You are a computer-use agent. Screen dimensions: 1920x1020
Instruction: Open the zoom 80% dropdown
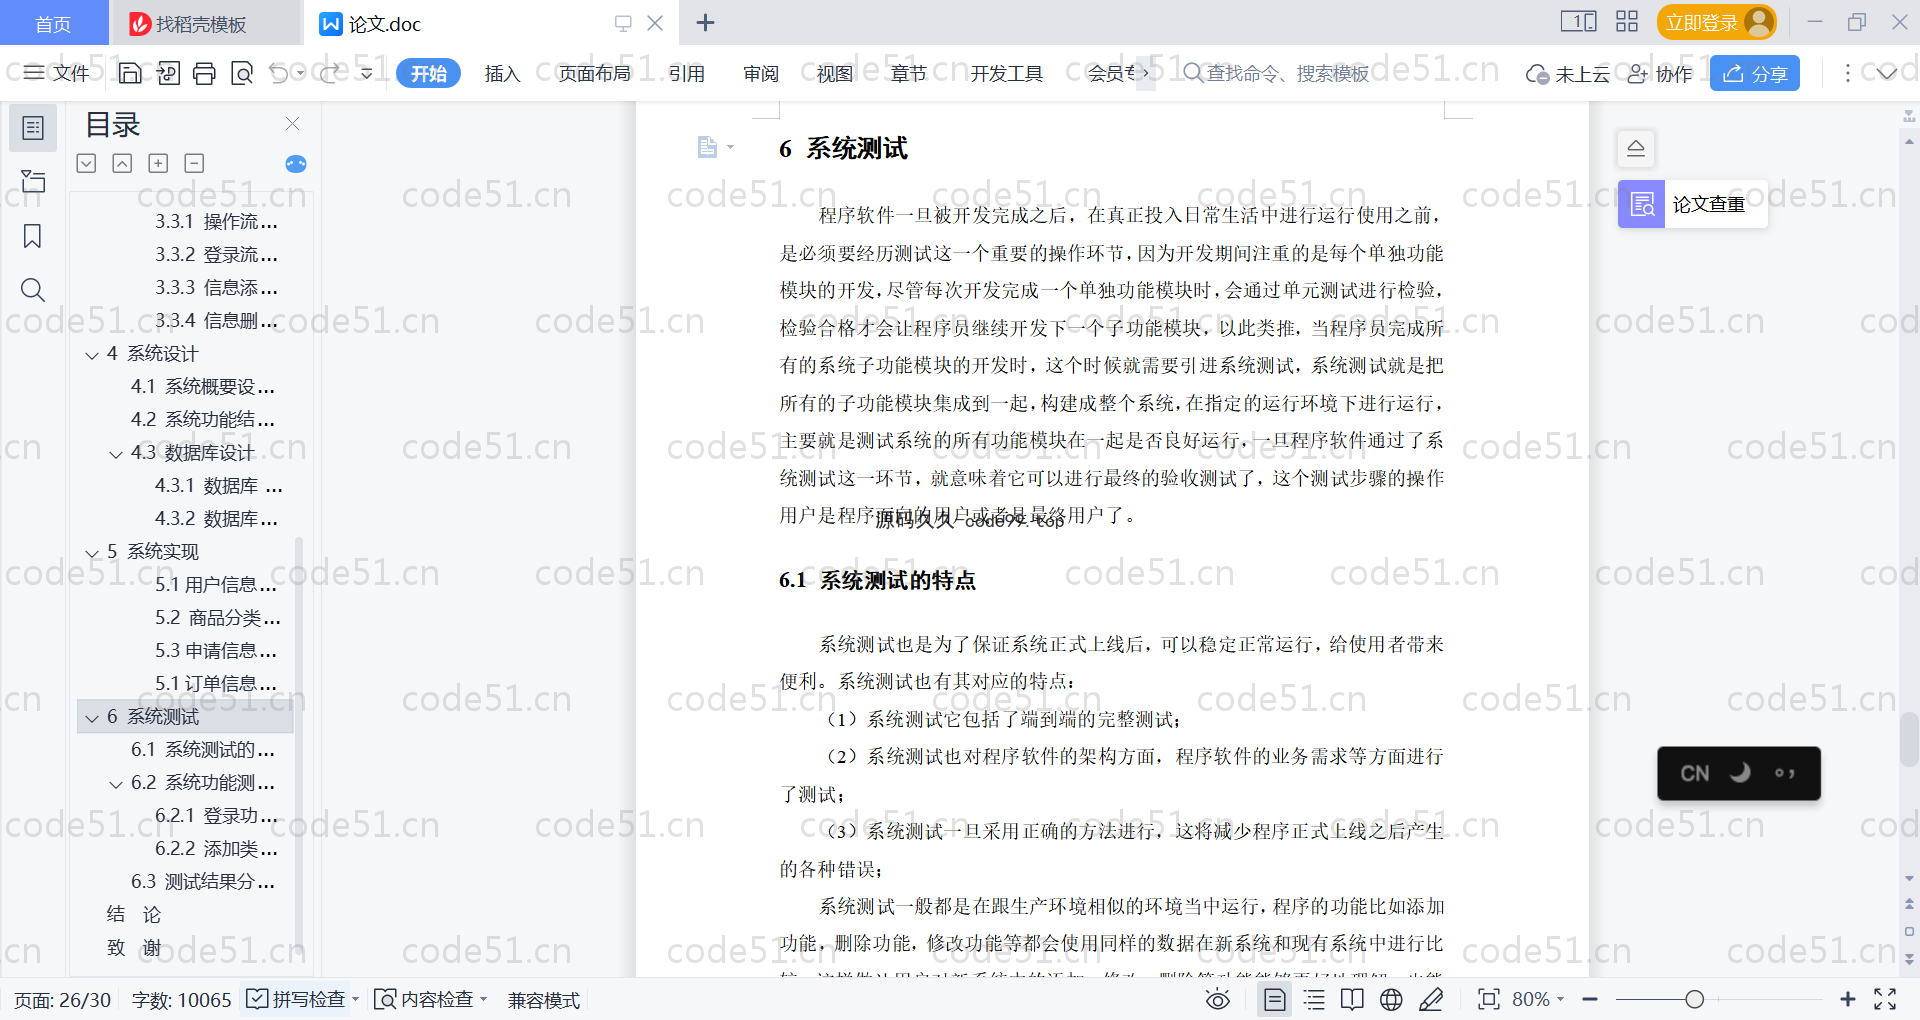1538,999
